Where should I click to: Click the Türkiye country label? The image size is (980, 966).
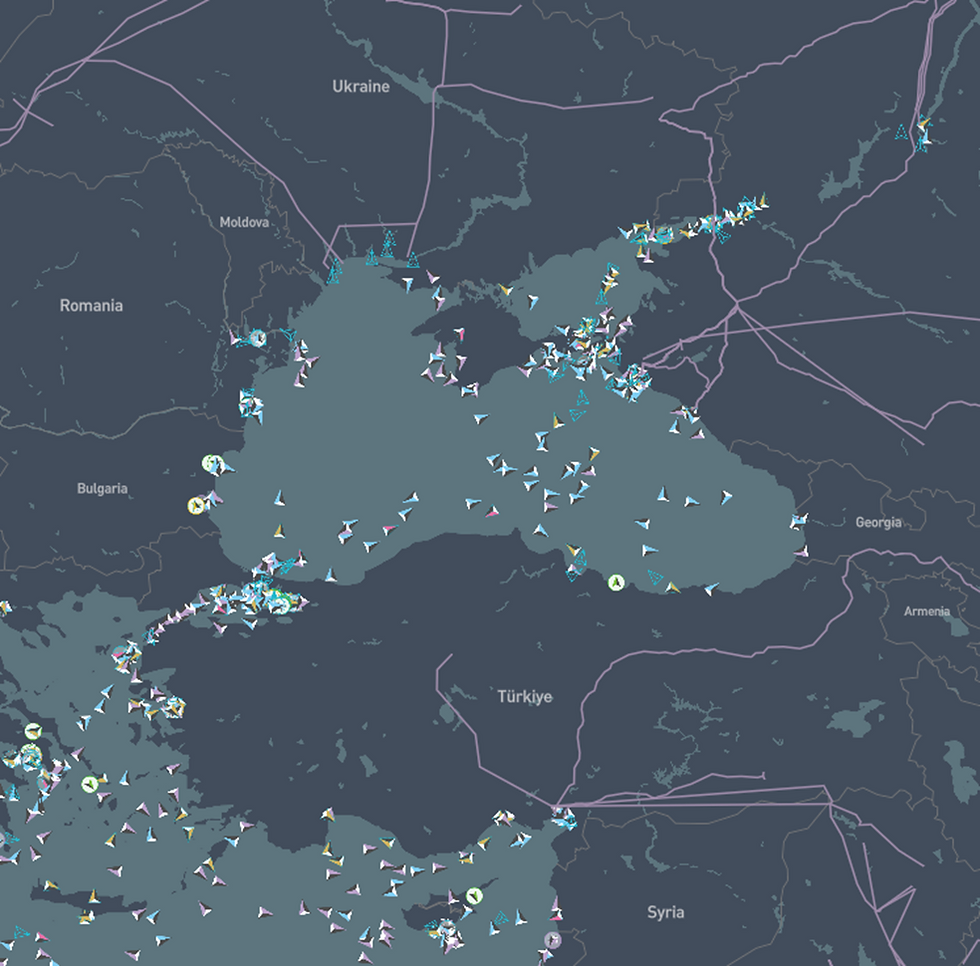pyautogui.click(x=525, y=696)
